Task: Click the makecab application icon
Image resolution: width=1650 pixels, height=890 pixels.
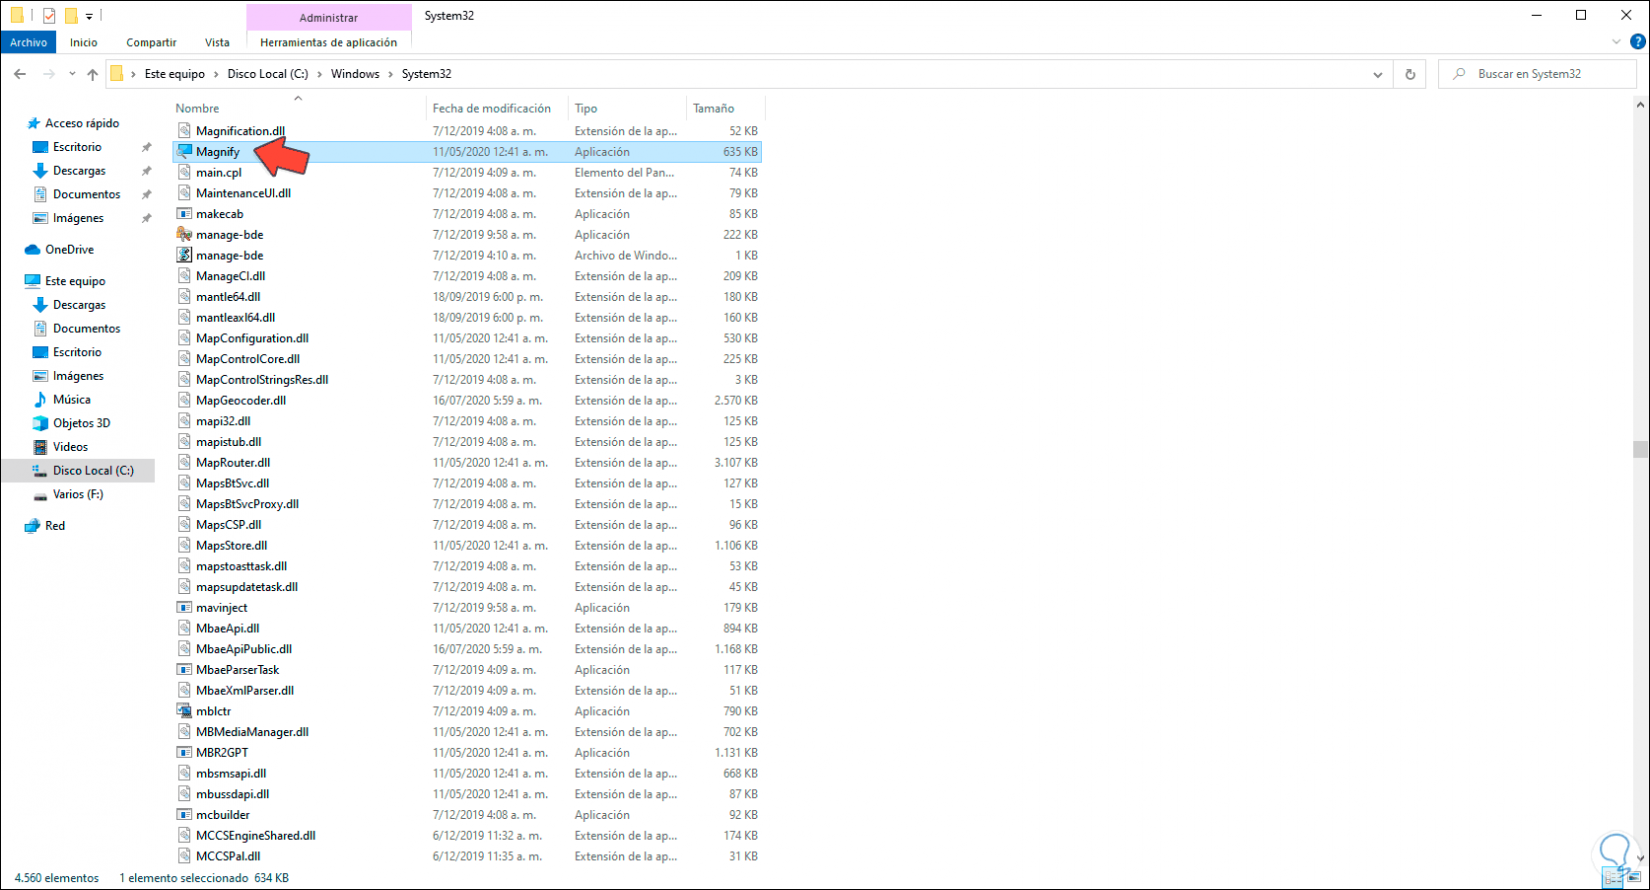Action: coord(184,214)
